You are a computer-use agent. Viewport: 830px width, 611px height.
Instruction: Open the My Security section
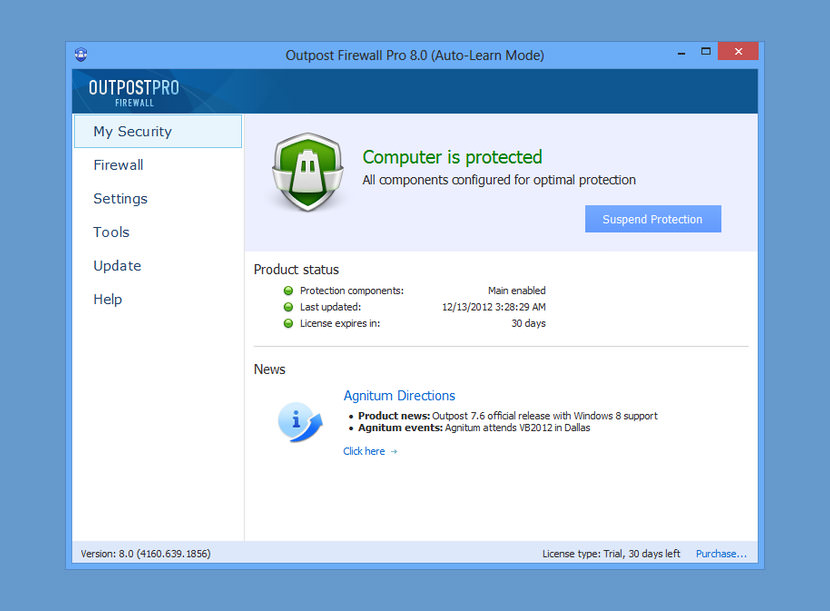(x=158, y=131)
